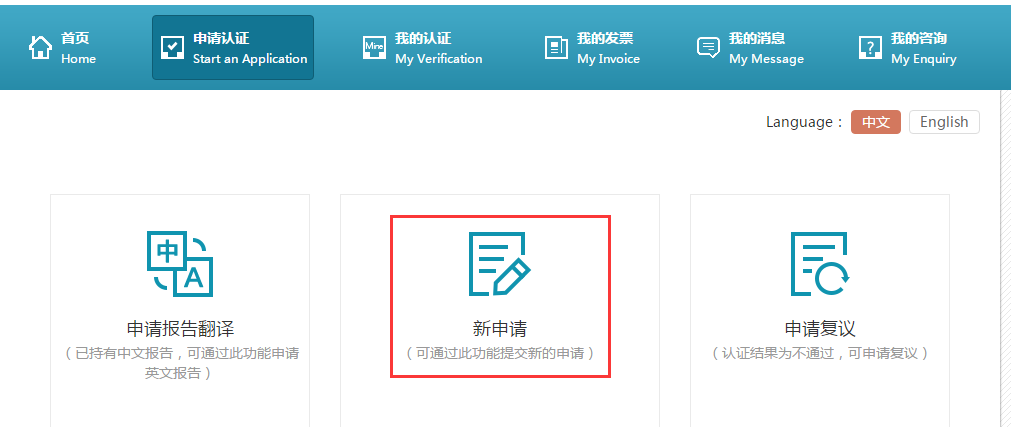
Task: Open the 首页 Home tab label
Action: click(x=78, y=48)
